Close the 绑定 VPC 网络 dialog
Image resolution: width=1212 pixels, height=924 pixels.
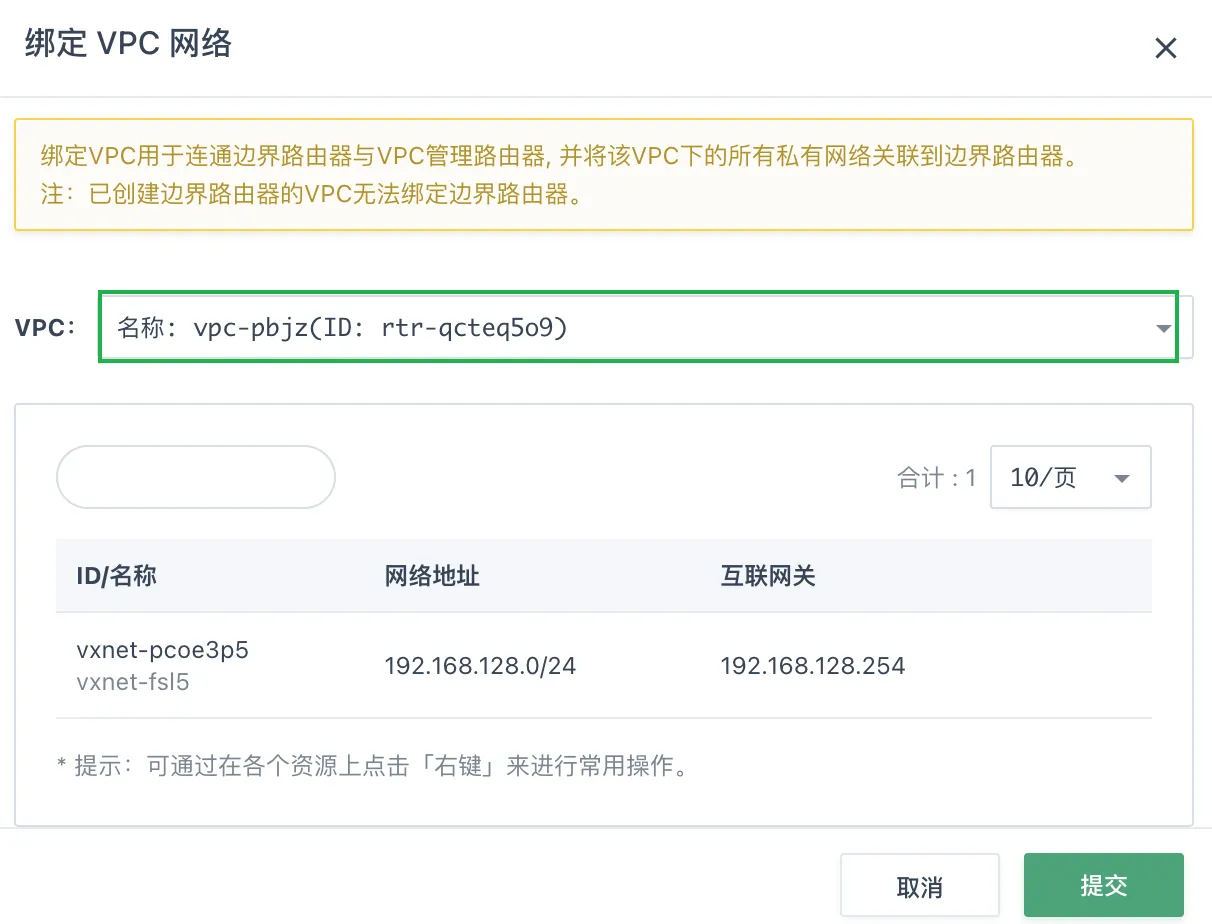[x=1165, y=48]
